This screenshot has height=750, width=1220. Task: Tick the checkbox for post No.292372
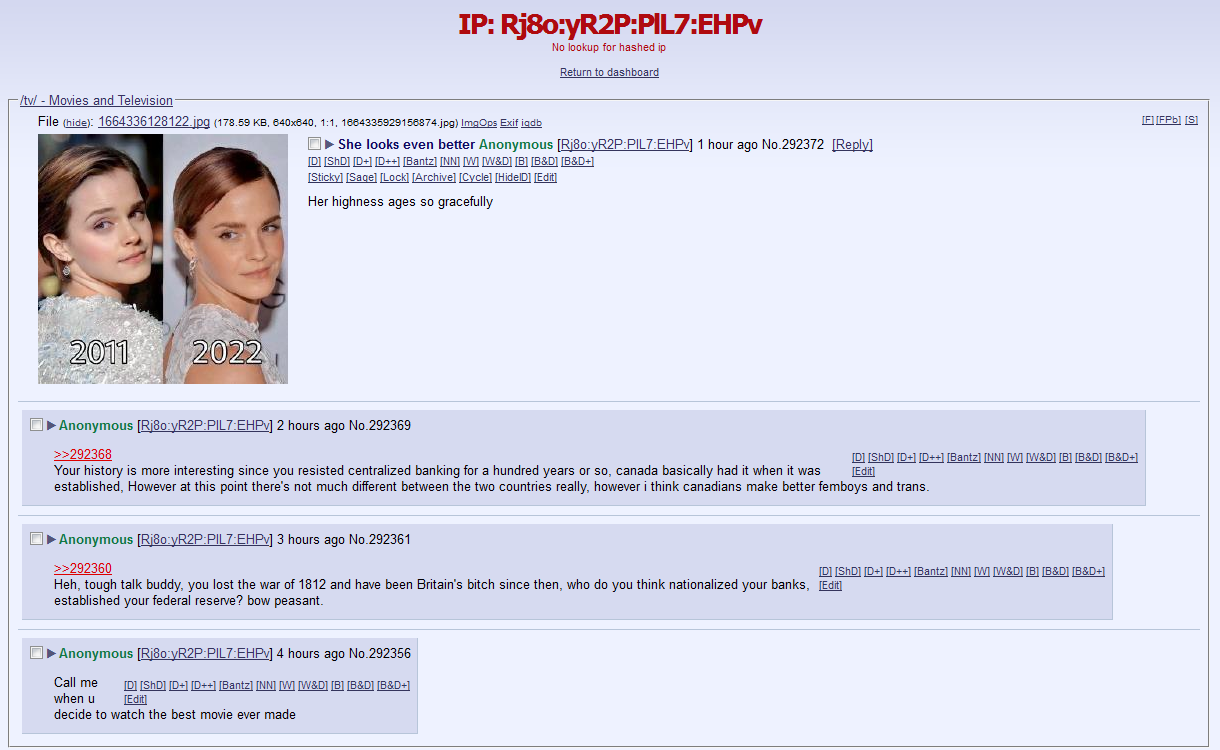tap(314, 144)
